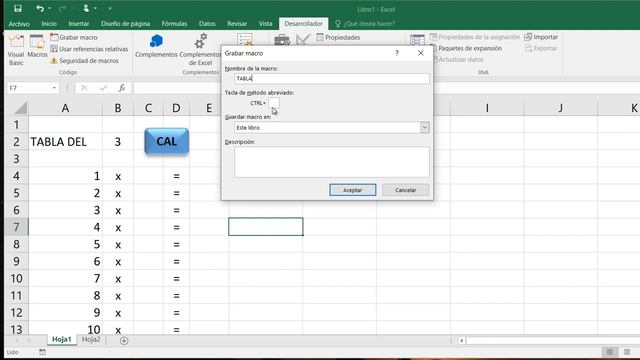The image size is (640, 360).
Task: Close the Grabar macro dialog
Action: click(x=421, y=53)
